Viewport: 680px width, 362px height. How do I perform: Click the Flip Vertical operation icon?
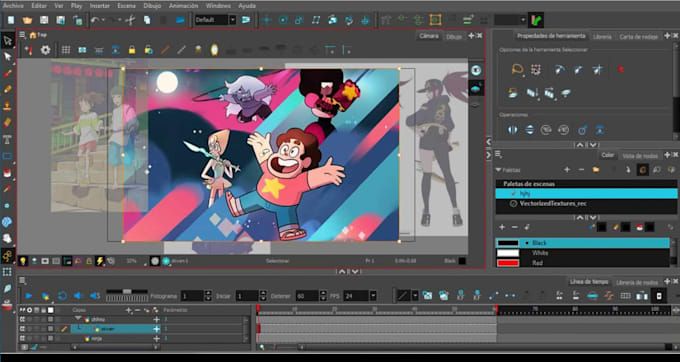530,130
